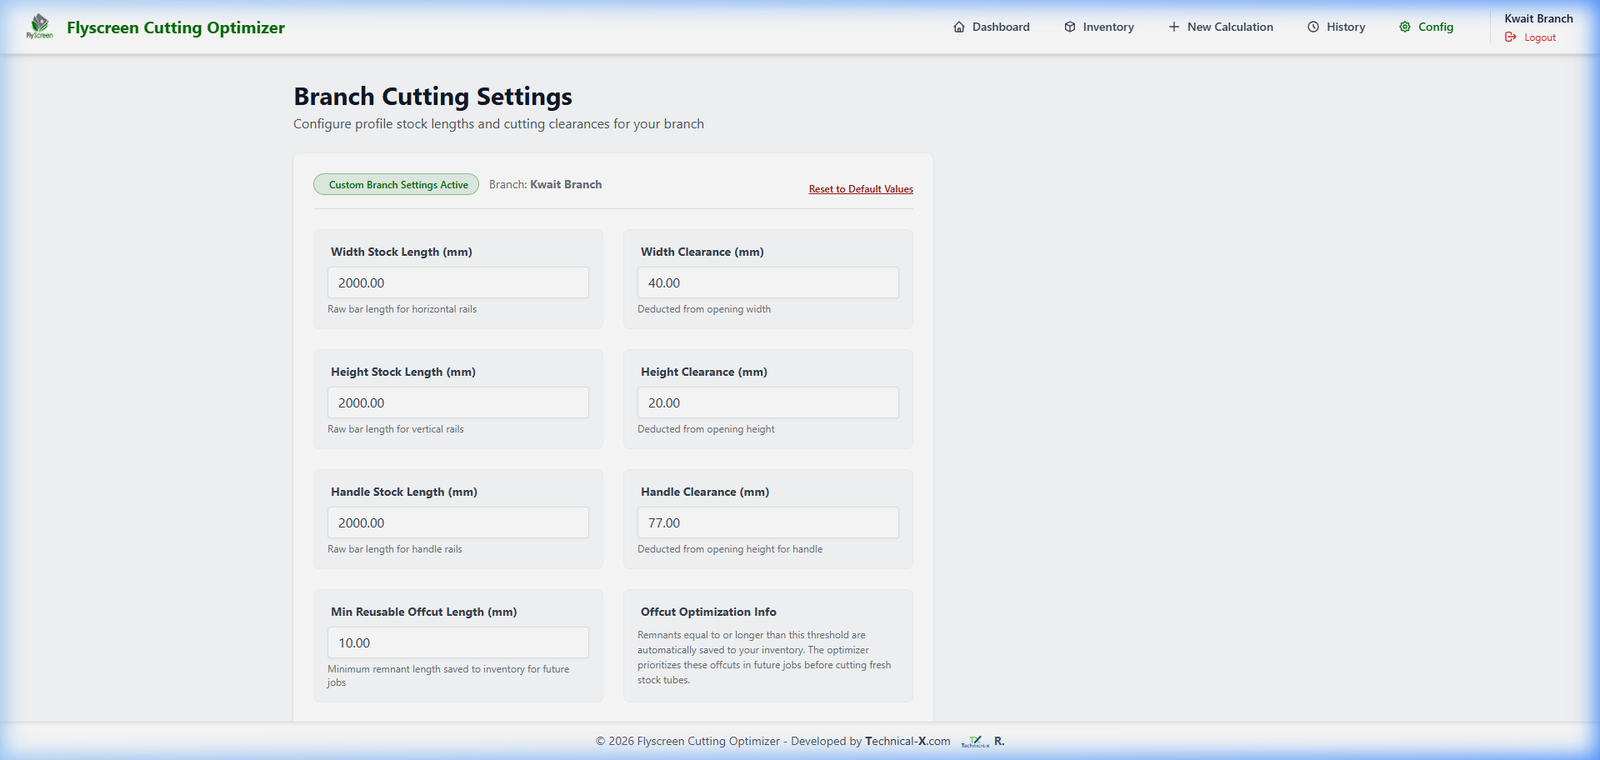
Task: Open Technical-X.com footer link
Action: [908, 741]
